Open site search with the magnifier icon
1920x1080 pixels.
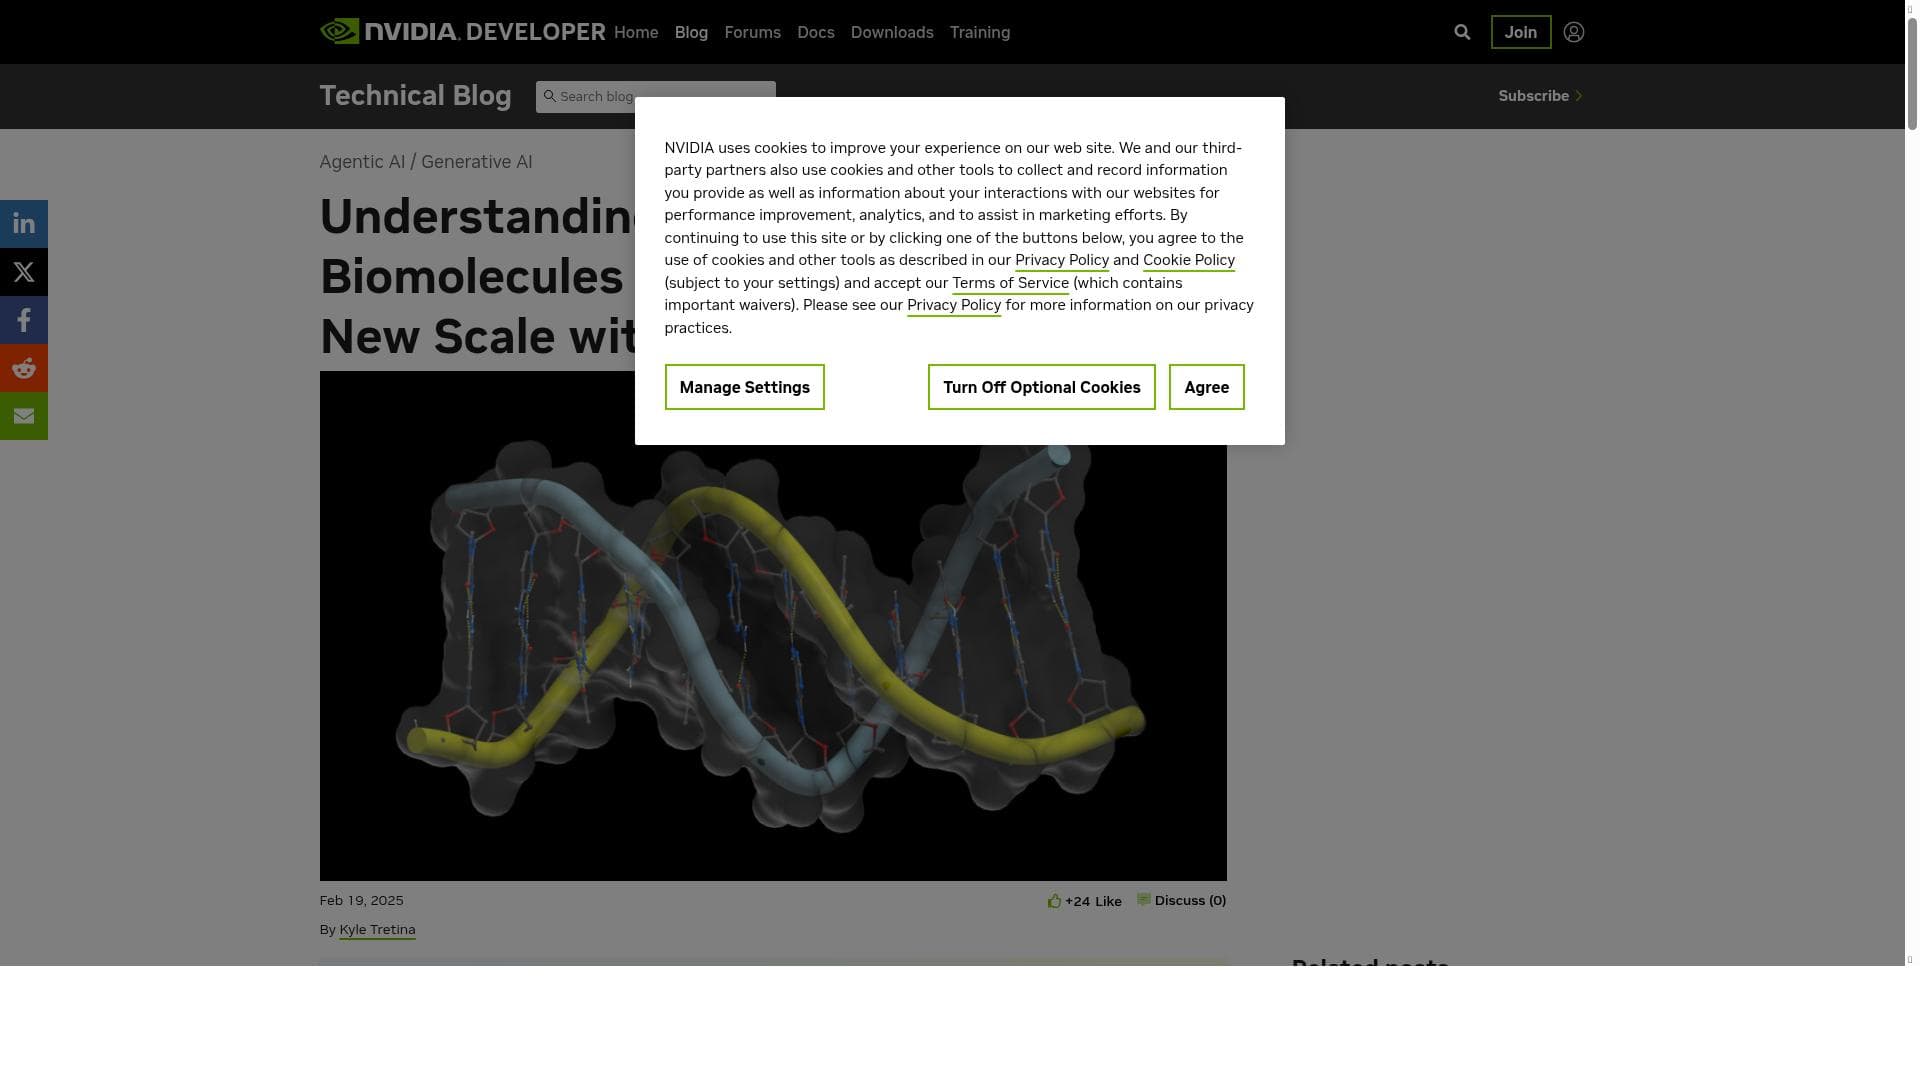coord(1462,31)
